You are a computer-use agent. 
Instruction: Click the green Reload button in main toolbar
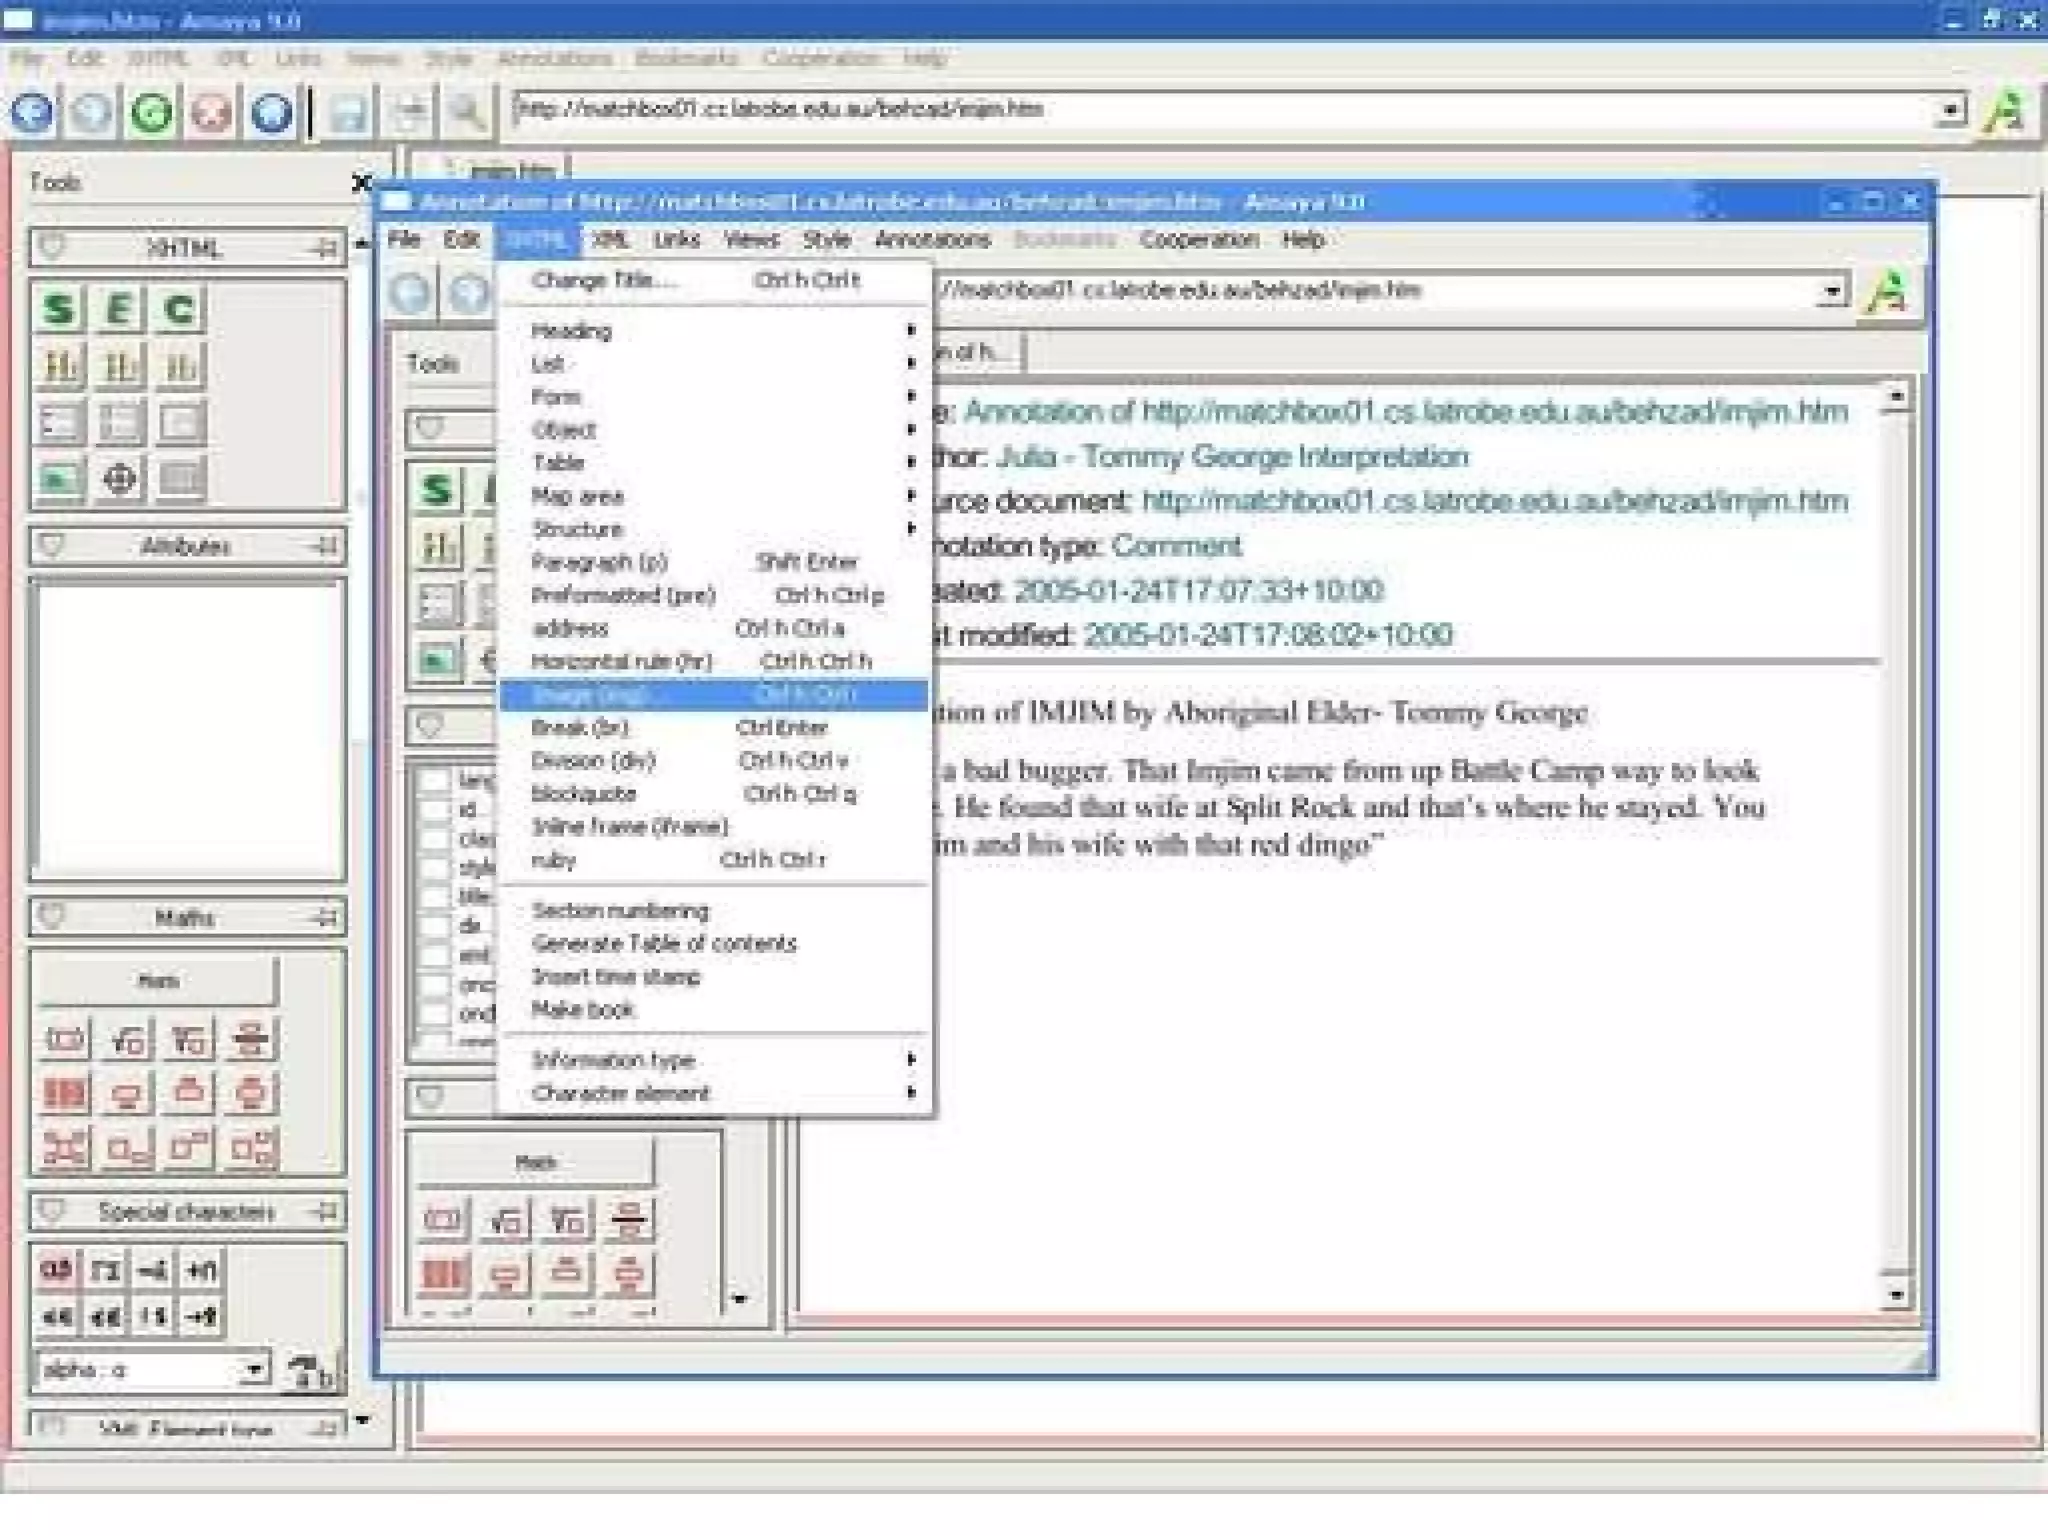pos(151,112)
